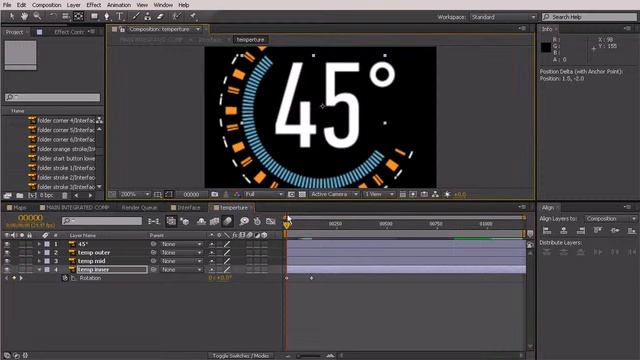Click the snapshot camera icon in viewer
This screenshot has height=360, width=640.
(x=215, y=194)
